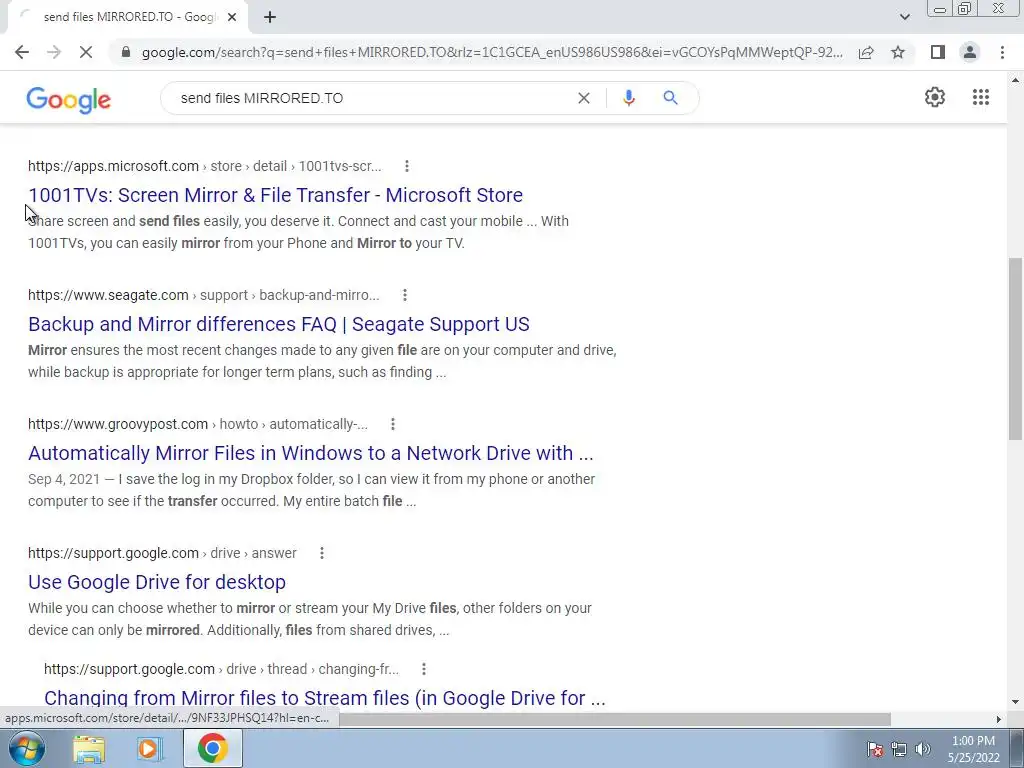1024x768 pixels.
Task: Open the taskbar clock showing 1:00 PM
Action: [x=973, y=749]
